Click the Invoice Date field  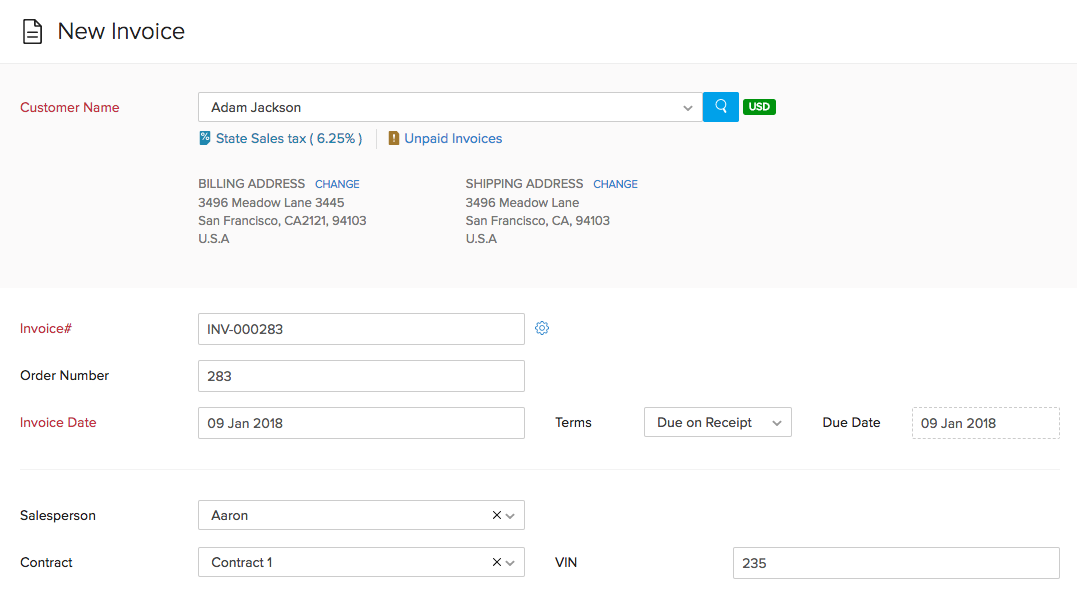point(361,423)
